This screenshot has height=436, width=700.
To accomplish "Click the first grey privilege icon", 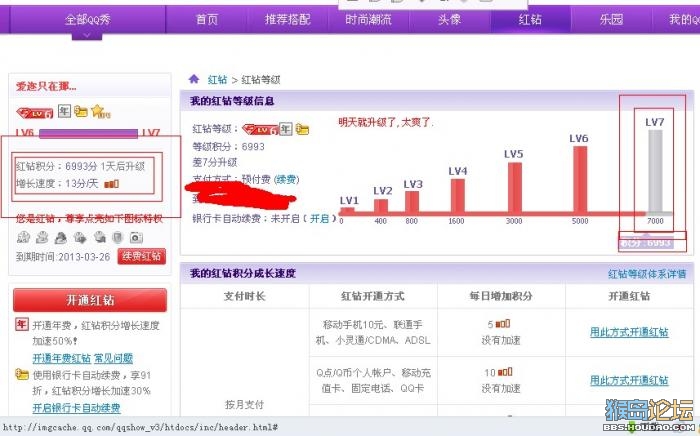I will pos(23,237).
